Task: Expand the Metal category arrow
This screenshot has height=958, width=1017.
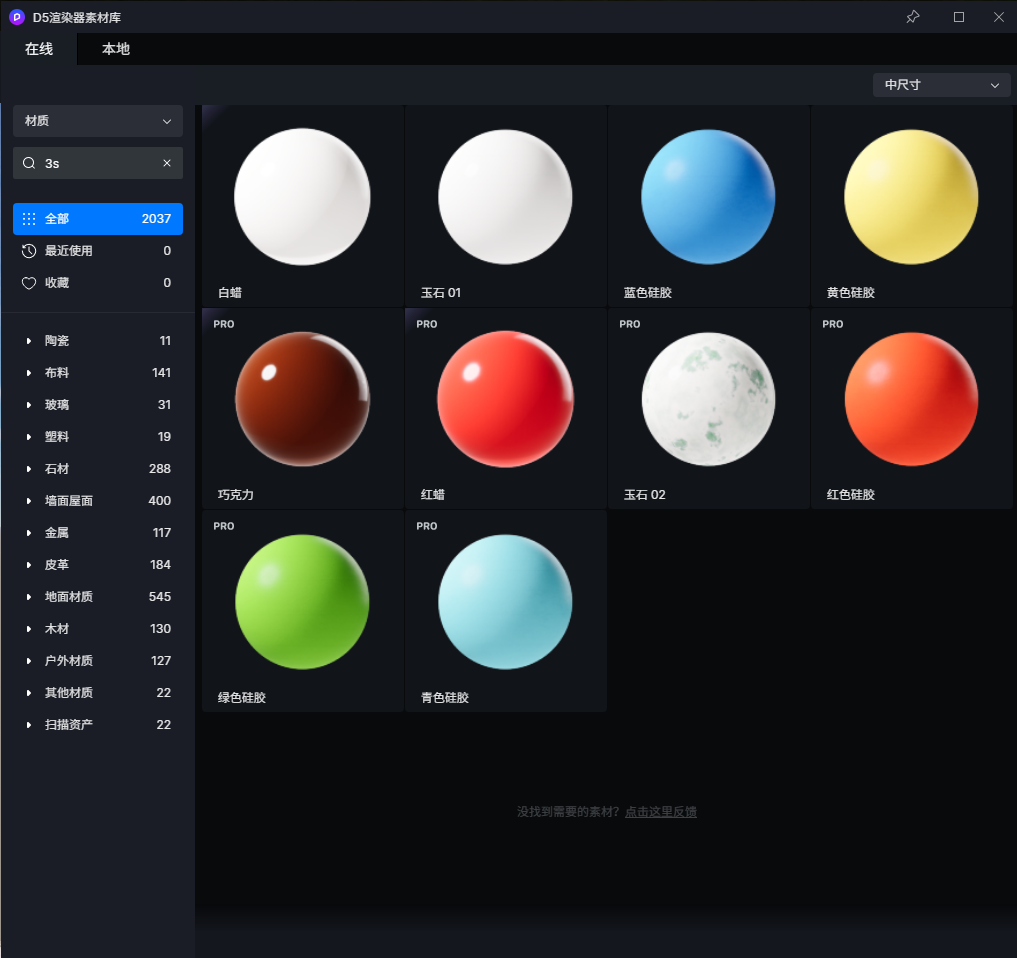Action: tap(29, 533)
